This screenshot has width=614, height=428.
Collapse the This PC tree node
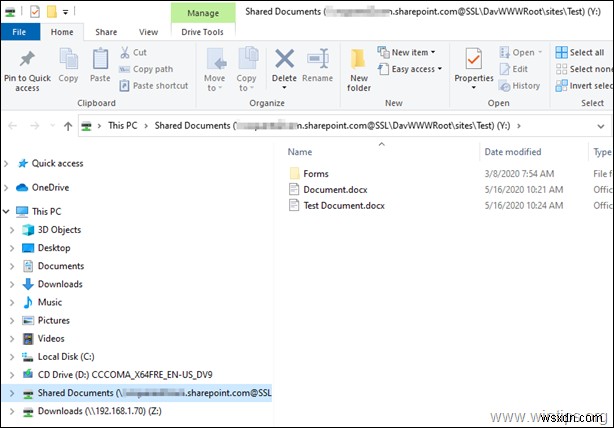6,211
